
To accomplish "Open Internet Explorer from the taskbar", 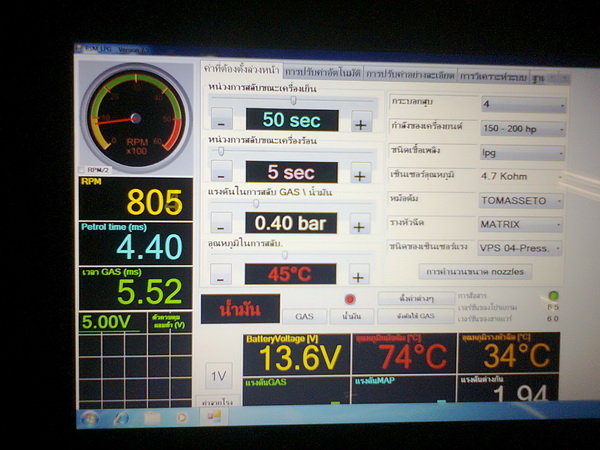I will (121, 417).
